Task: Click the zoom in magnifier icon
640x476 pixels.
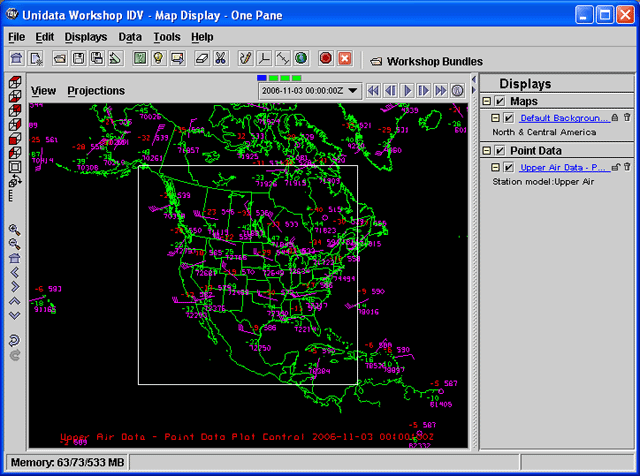Action: tap(14, 229)
